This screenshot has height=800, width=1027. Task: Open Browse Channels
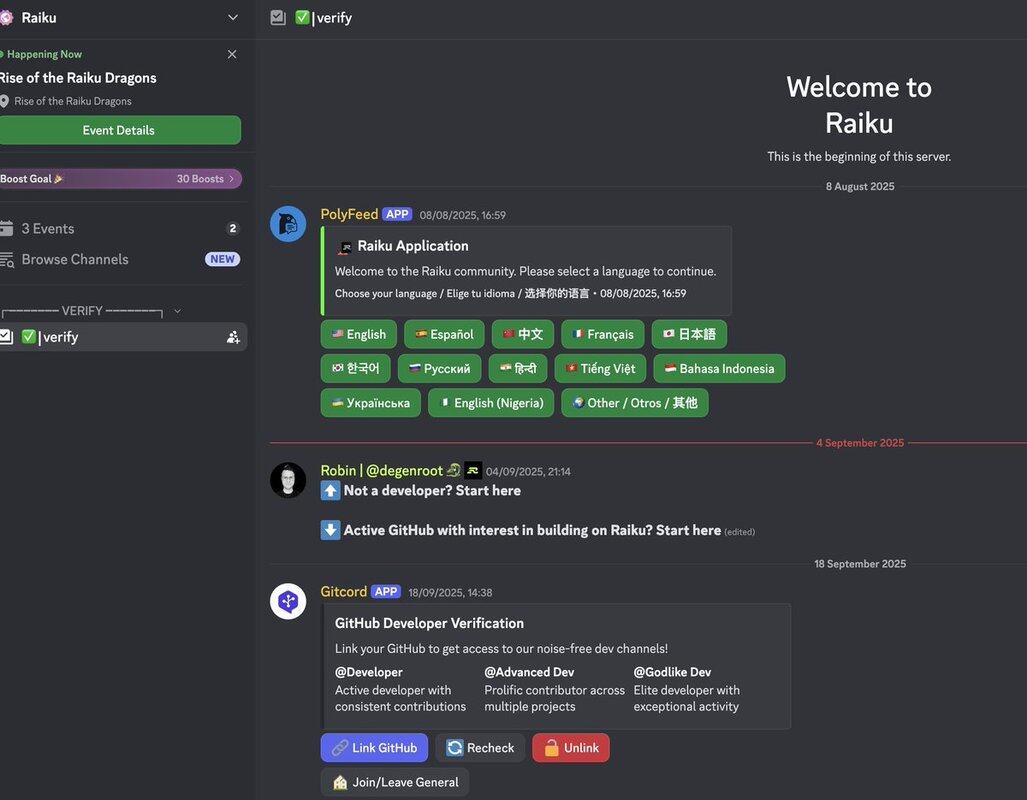pos(75,259)
